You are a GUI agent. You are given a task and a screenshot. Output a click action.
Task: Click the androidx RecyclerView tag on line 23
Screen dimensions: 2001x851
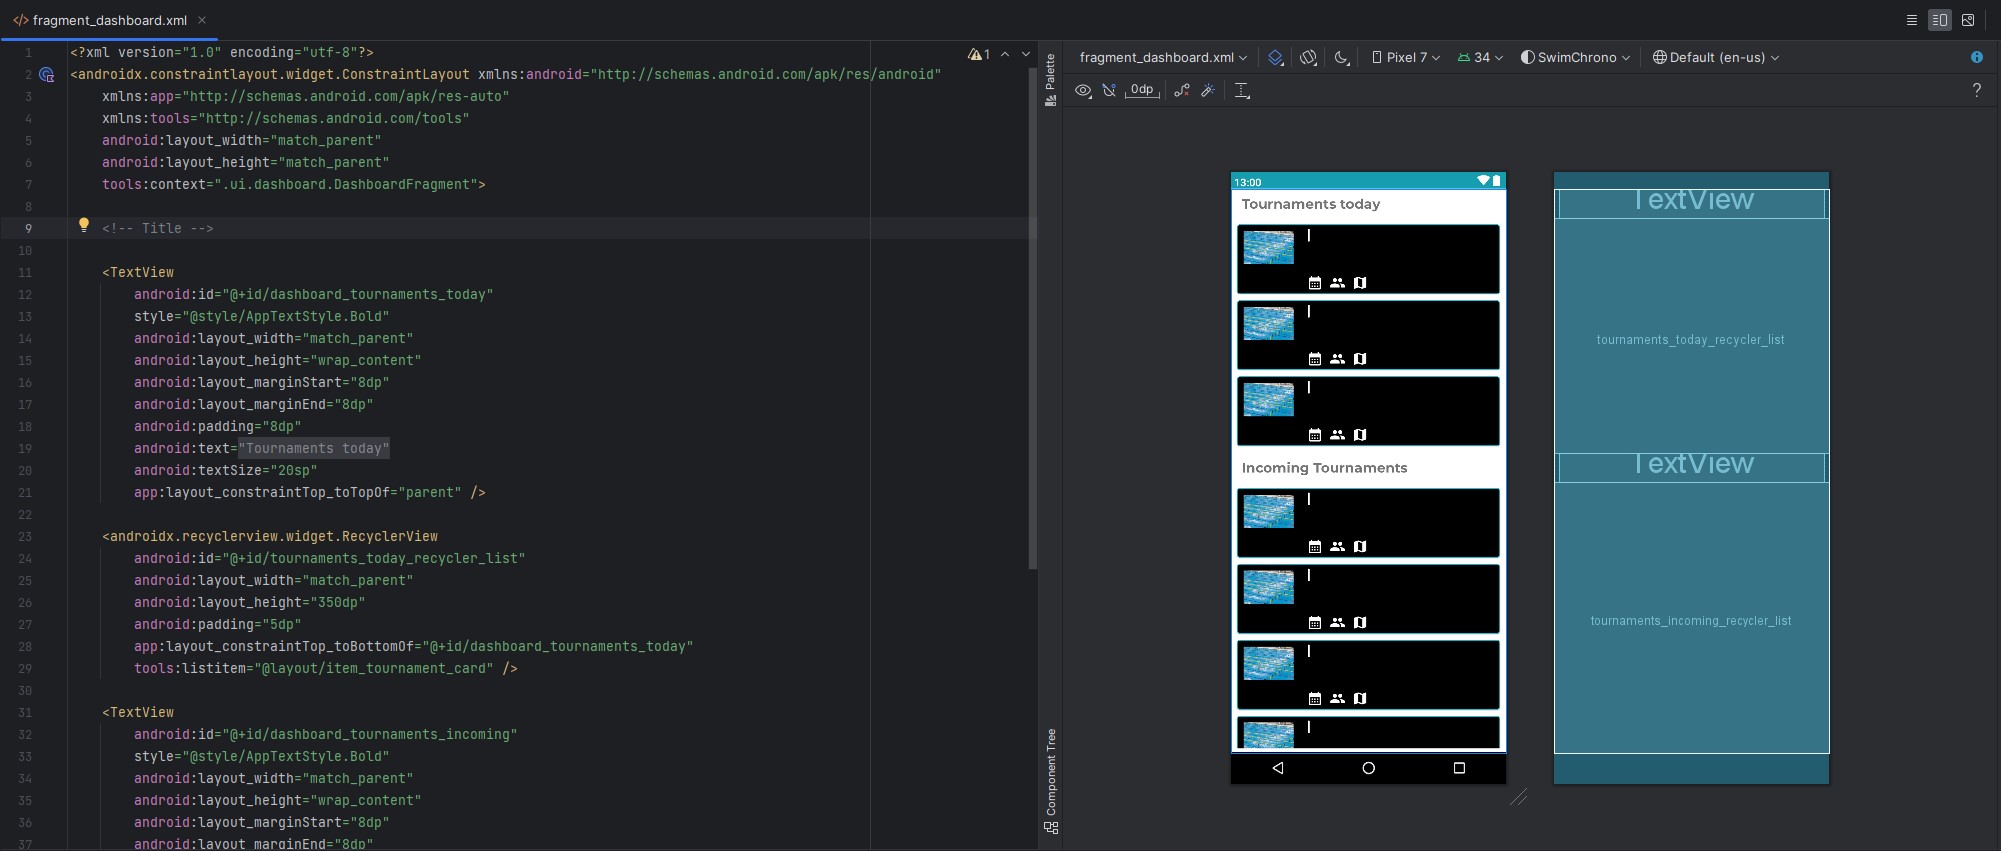point(270,537)
